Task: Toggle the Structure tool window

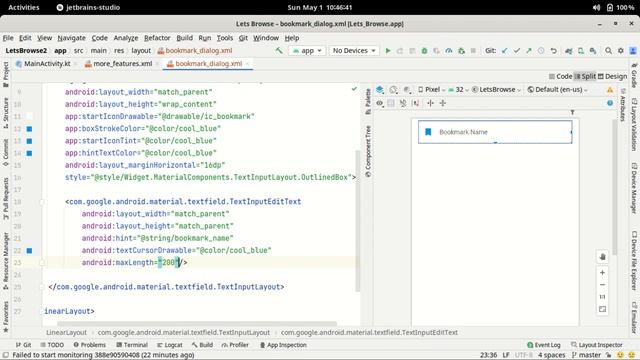Action: (x=6, y=113)
